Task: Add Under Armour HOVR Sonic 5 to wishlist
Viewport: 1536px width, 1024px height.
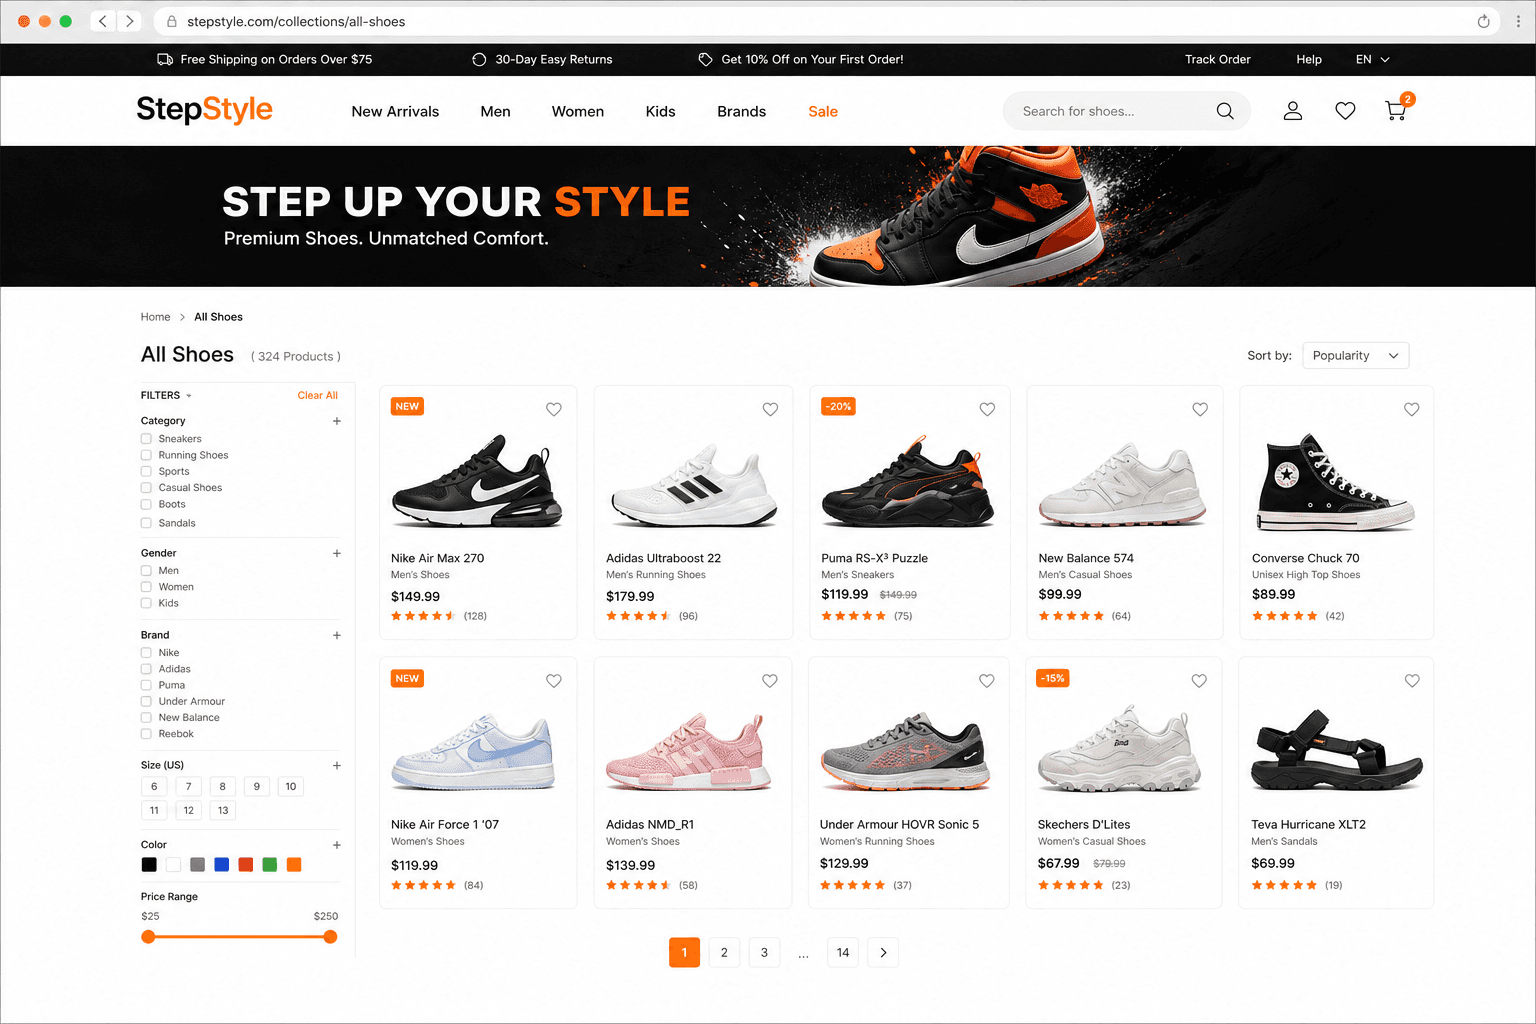Action: [987, 681]
